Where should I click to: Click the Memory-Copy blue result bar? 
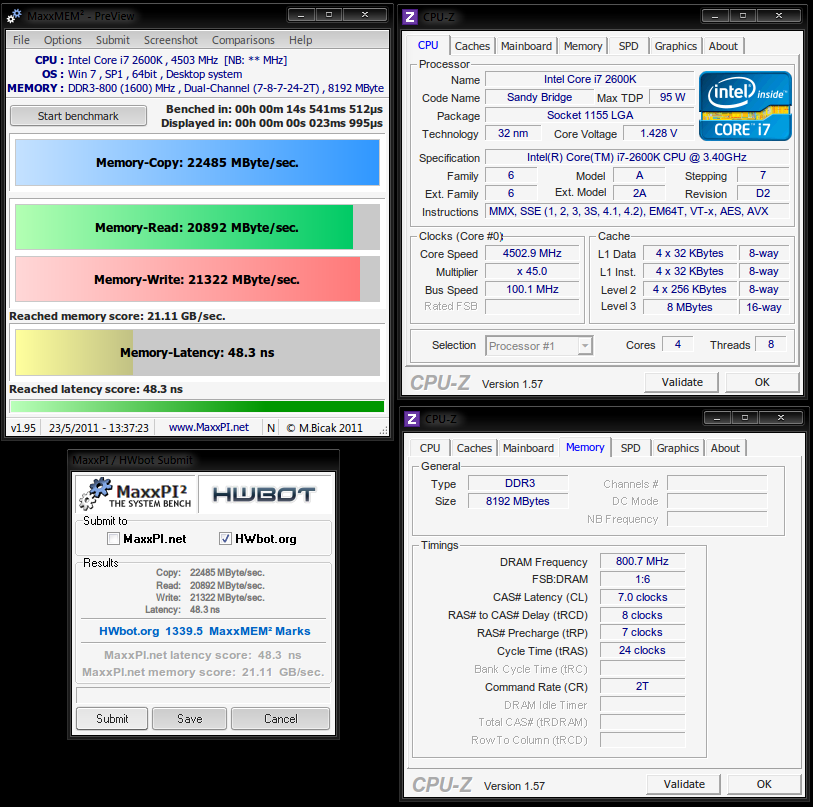pos(197,162)
